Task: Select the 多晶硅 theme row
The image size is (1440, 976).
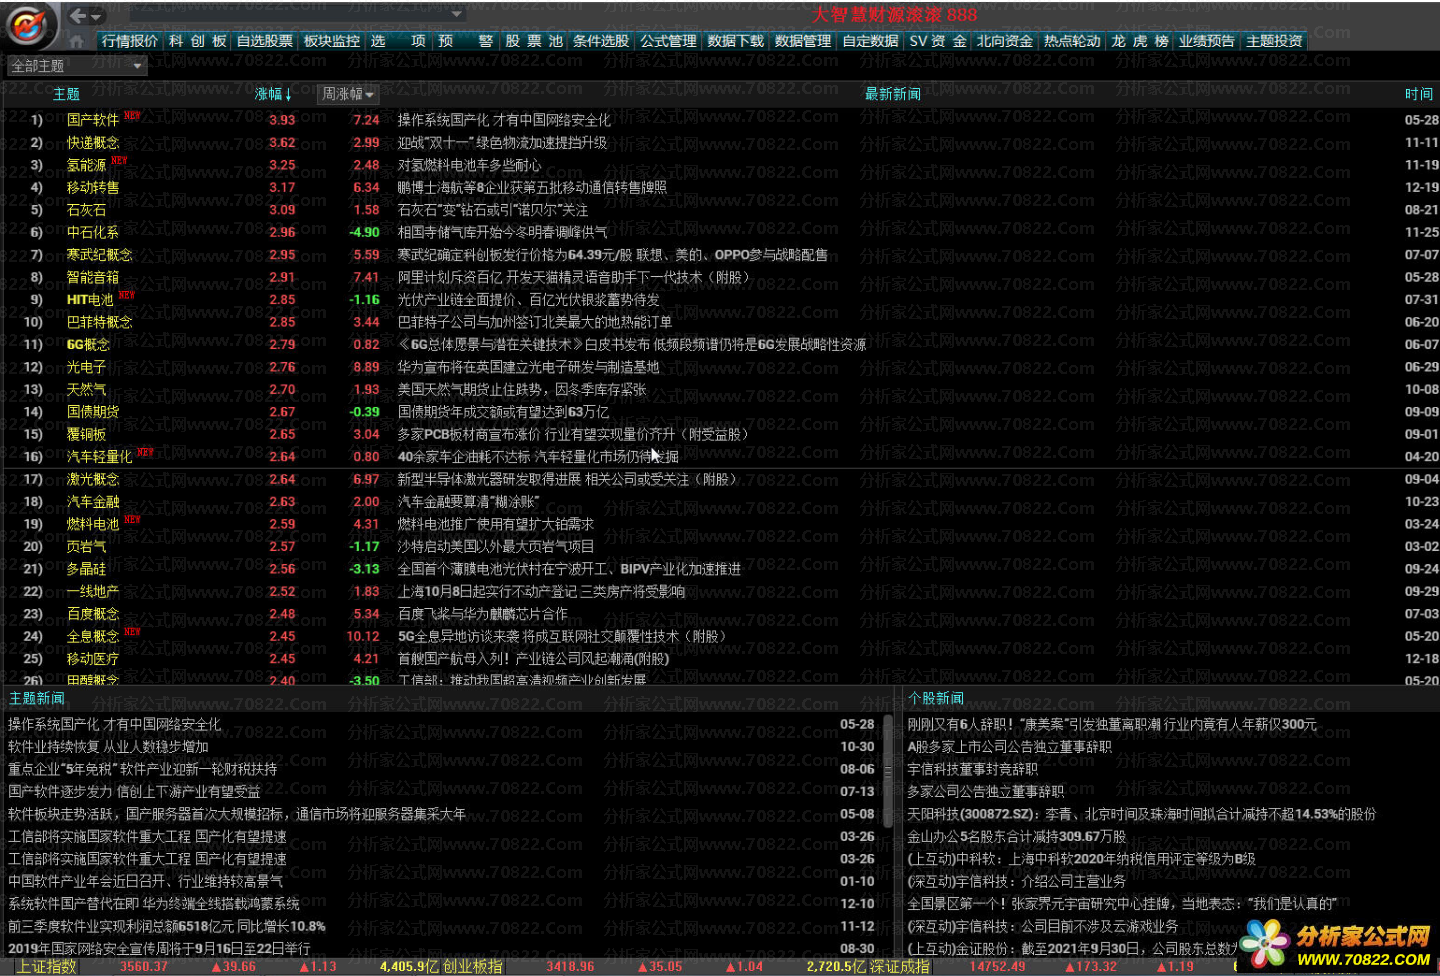Action: pyautogui.click(x=720, y=569)
